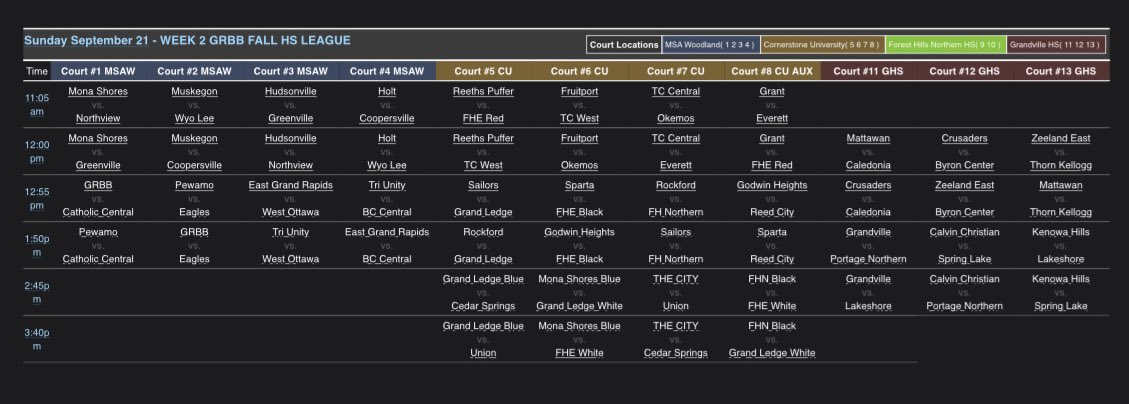Open Catholic Central in the 1:50pm row
The width and height of the screenshot is (1129, 404).
point(98,259)
